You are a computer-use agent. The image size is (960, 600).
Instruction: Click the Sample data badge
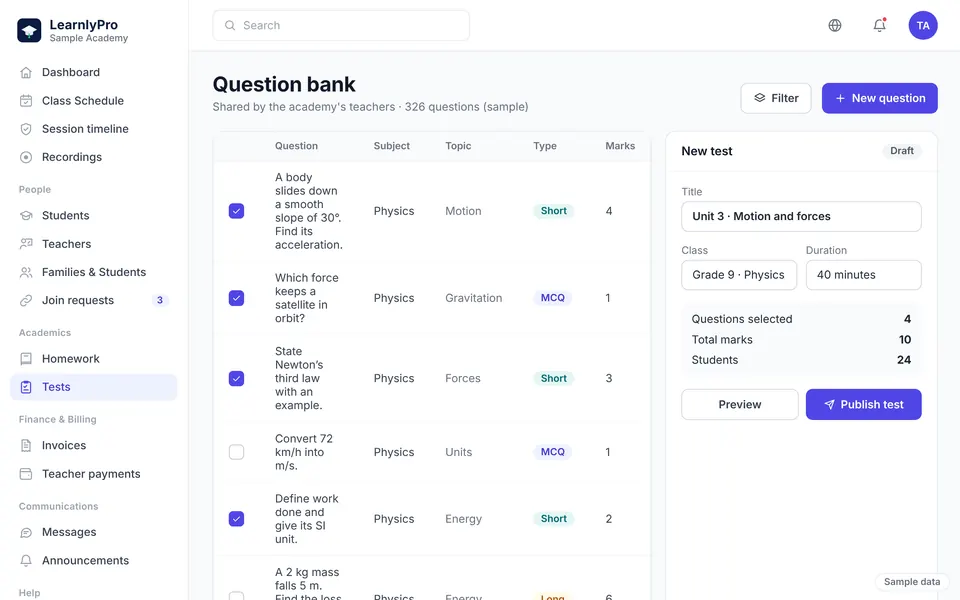coord(912,582)
